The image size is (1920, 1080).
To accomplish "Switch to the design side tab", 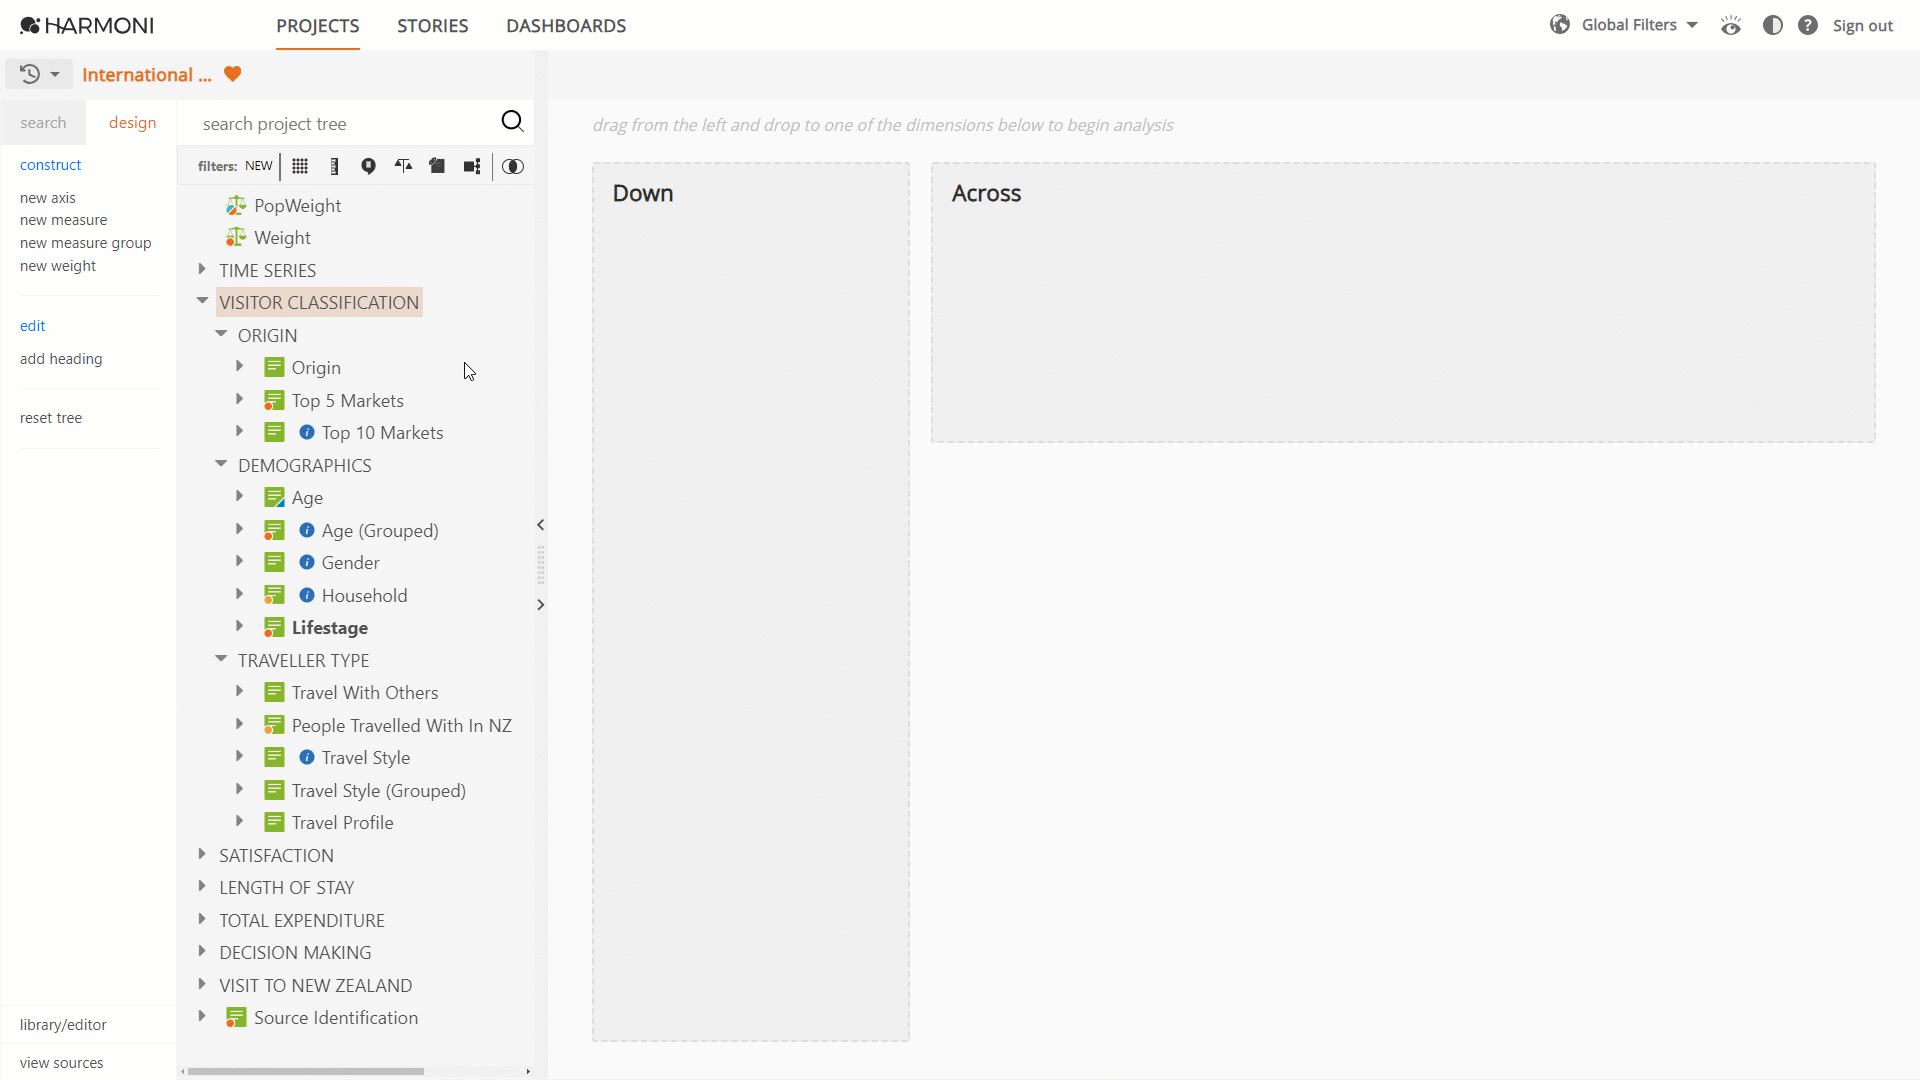I will point(132,122).
